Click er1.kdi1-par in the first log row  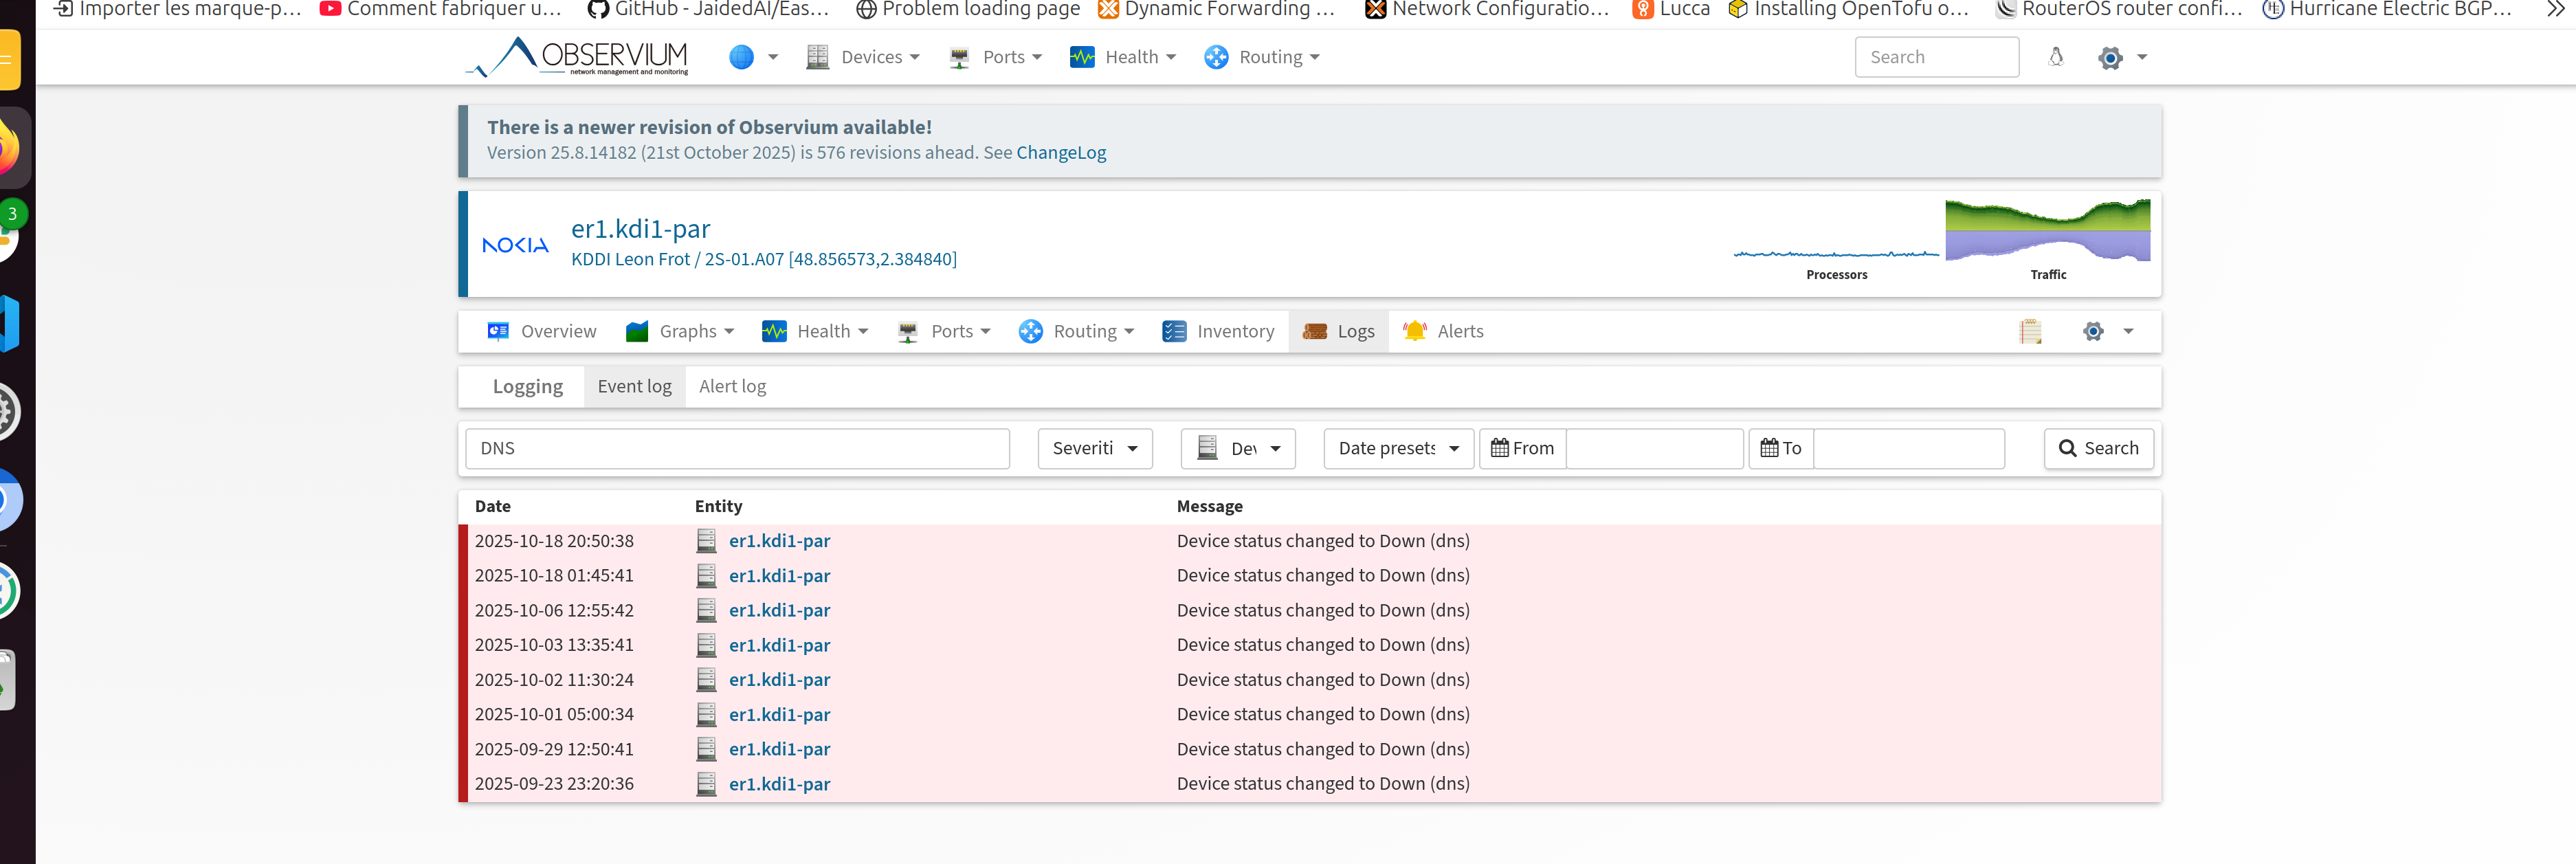779,541
